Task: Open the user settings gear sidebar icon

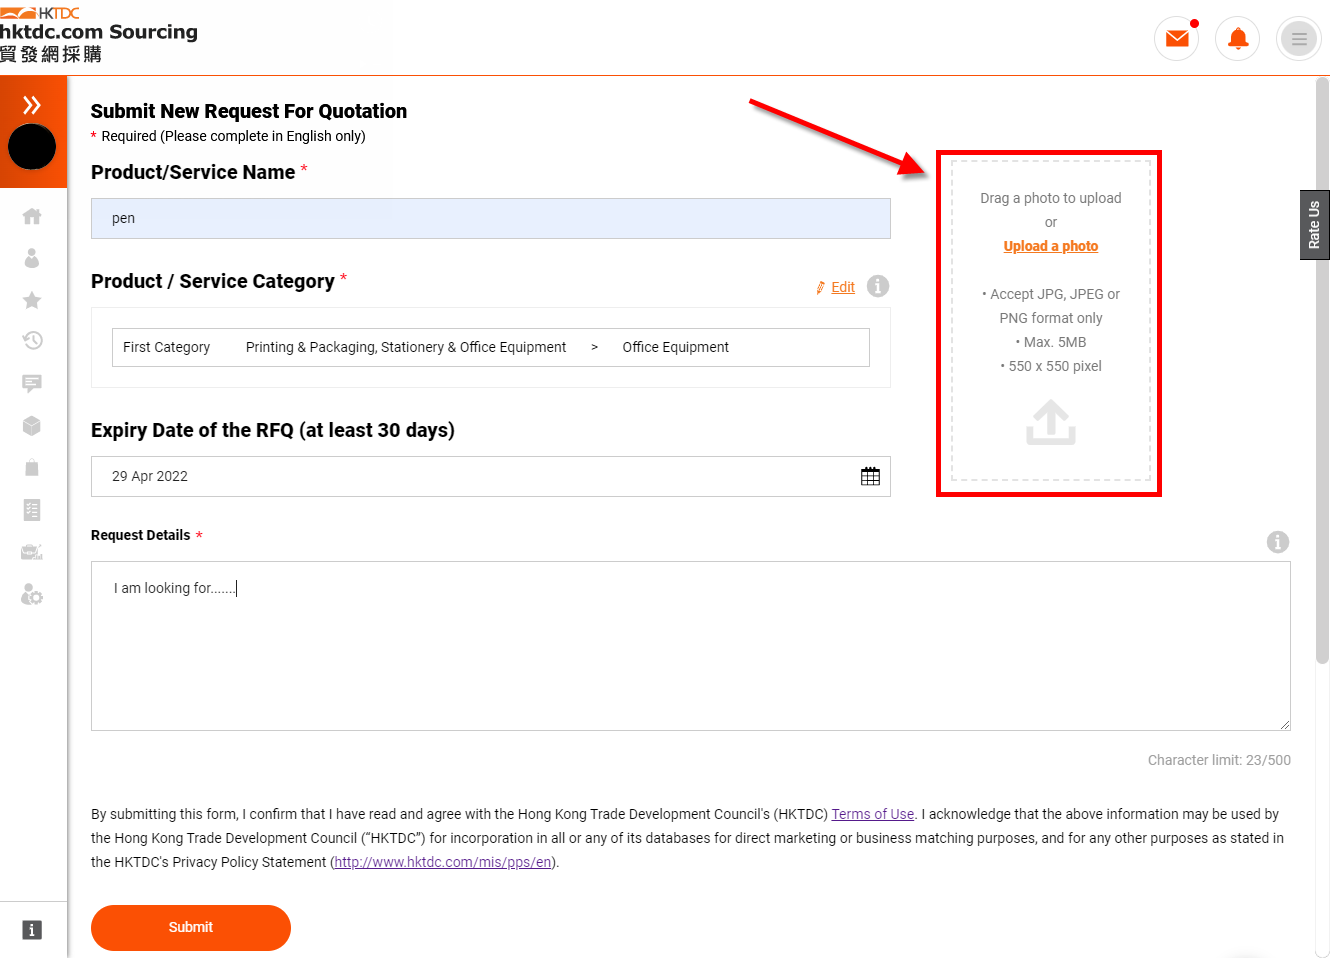Action: (32, 595)
